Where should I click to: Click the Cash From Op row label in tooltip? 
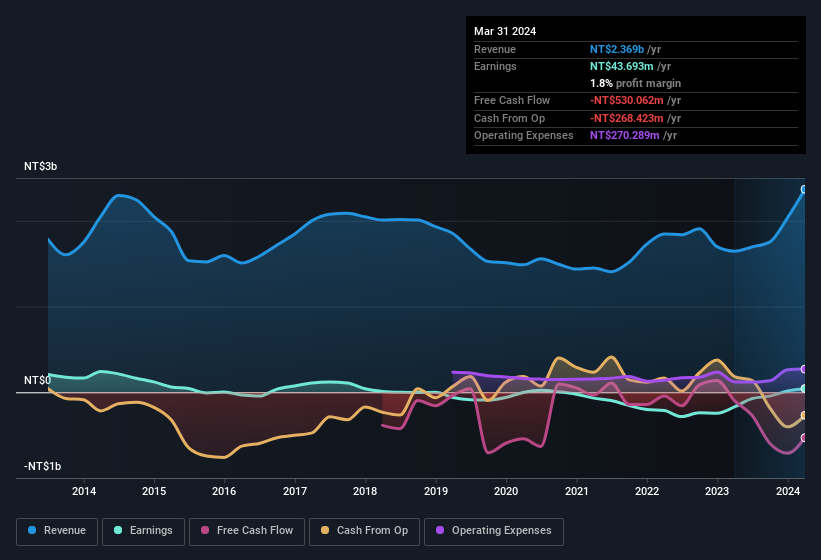(509, 118)
